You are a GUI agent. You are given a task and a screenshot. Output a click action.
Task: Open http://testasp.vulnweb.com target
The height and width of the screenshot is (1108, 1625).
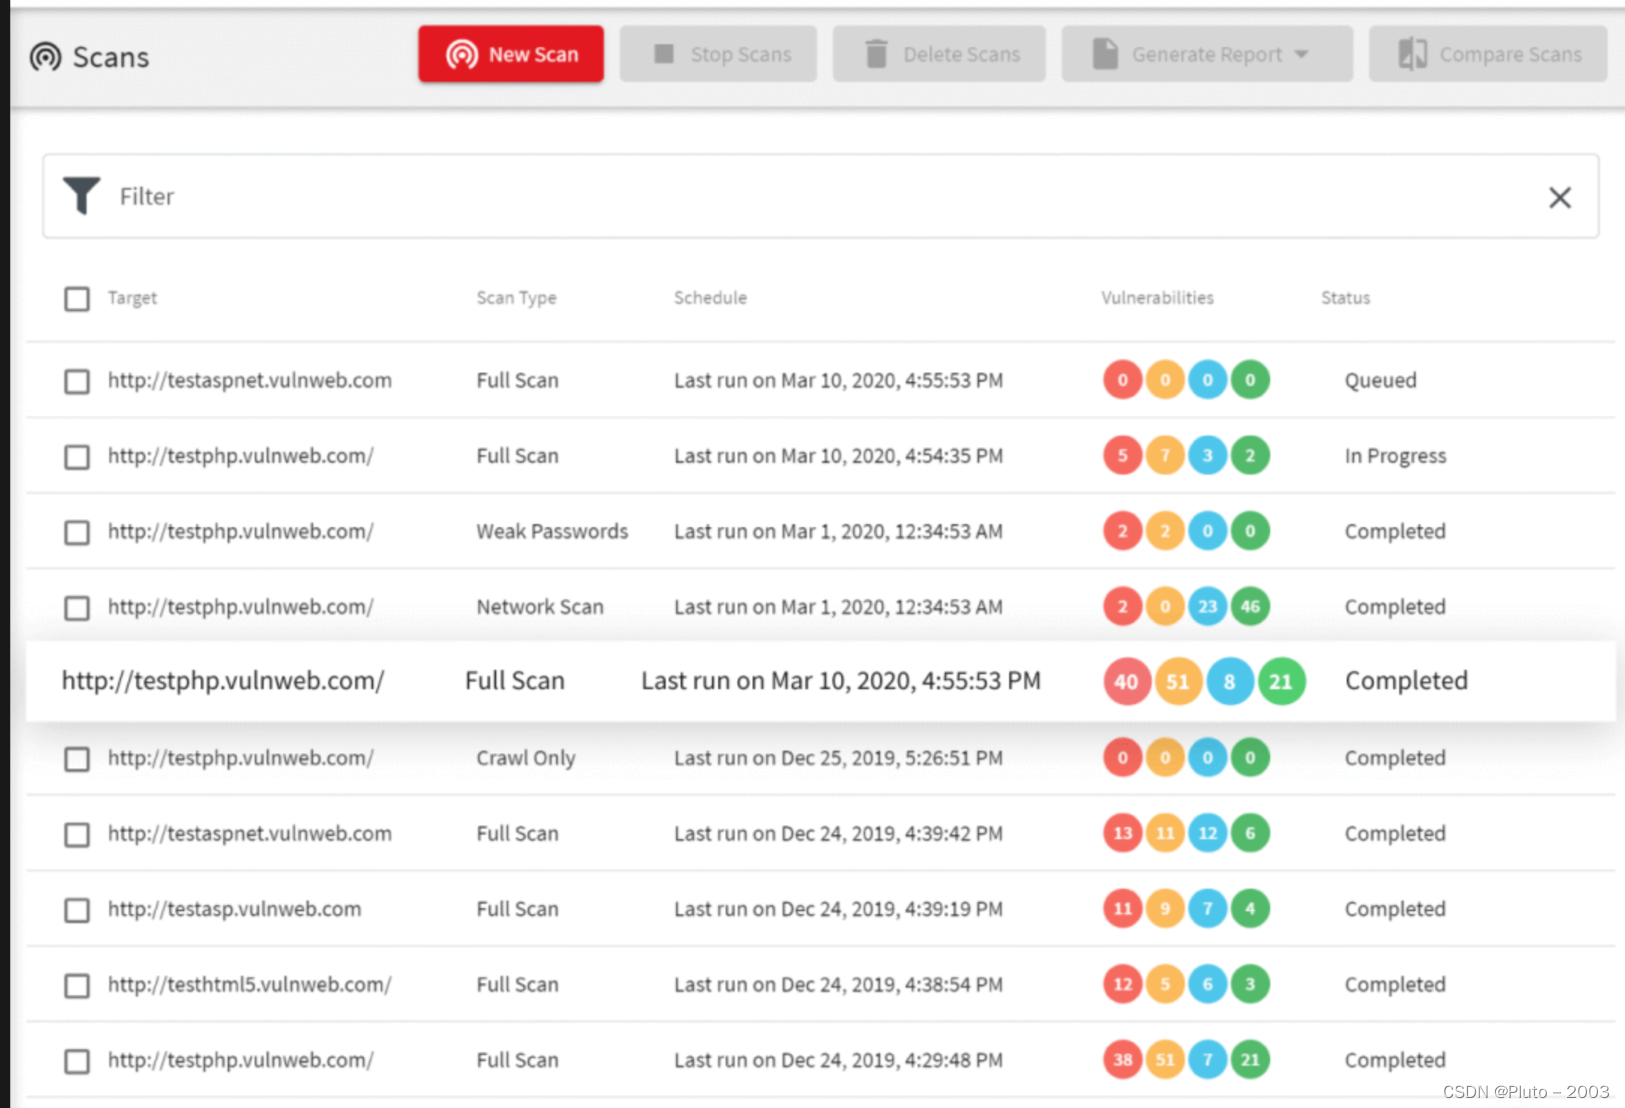[235, 909]
